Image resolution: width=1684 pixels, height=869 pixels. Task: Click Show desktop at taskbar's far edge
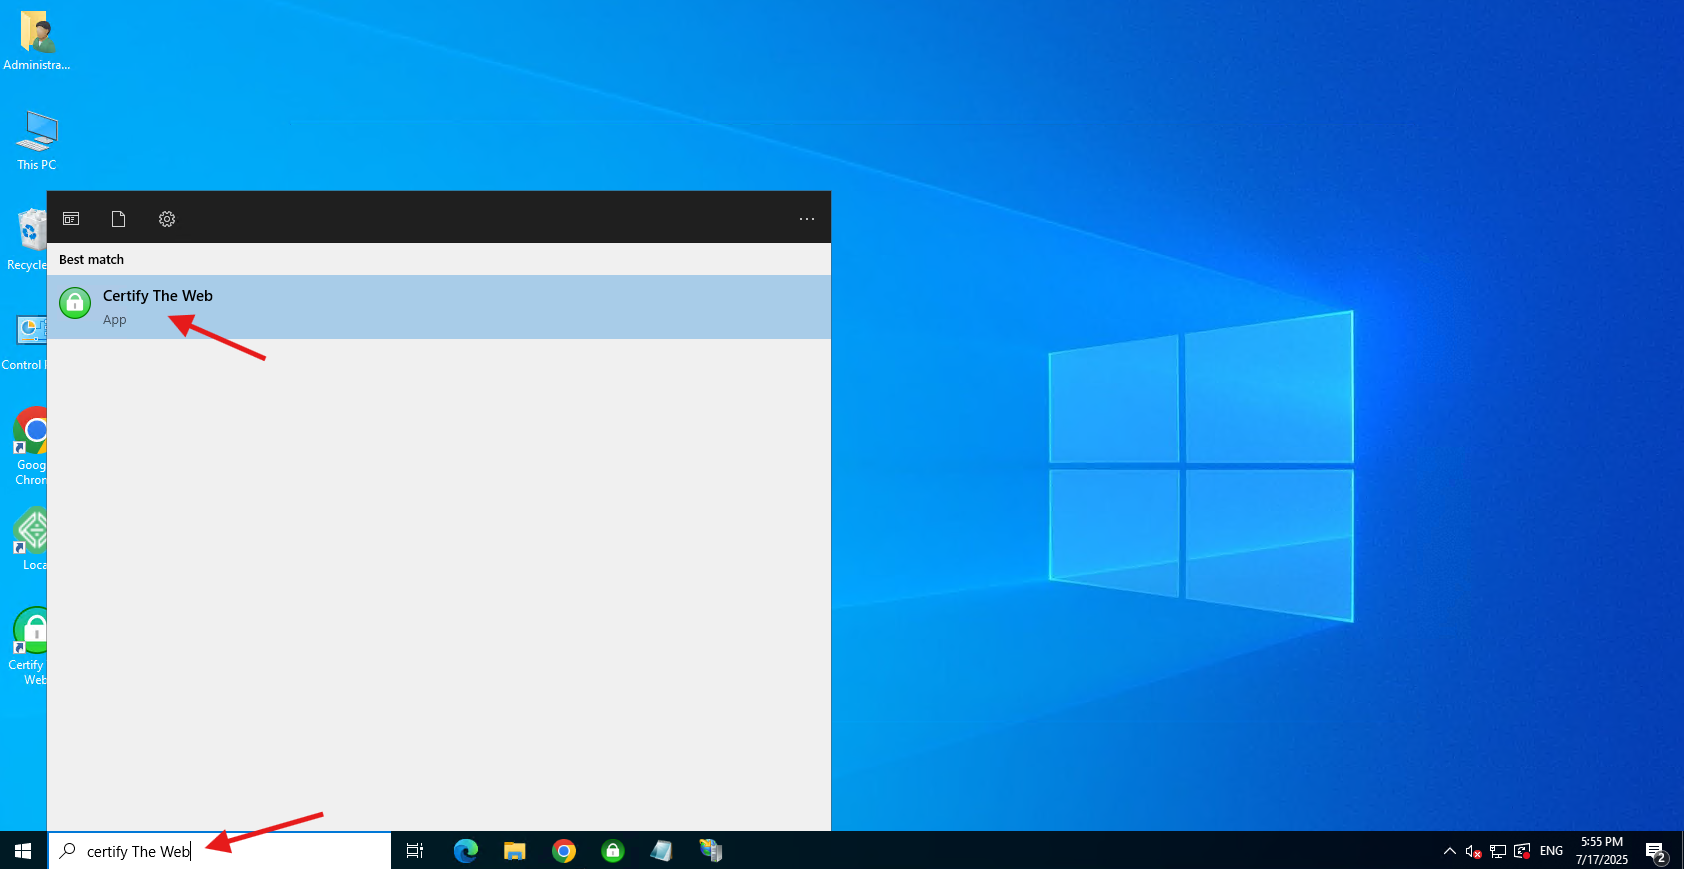[x=1681, y=851]
